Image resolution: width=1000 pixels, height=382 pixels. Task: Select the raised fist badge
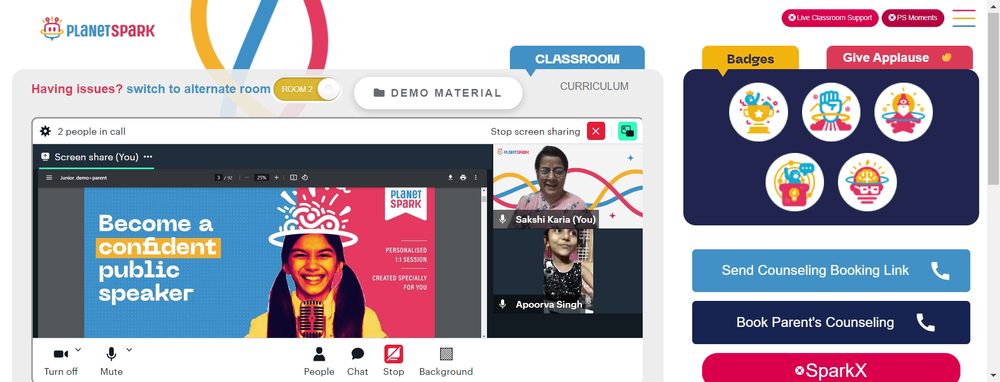click(831, 112)
